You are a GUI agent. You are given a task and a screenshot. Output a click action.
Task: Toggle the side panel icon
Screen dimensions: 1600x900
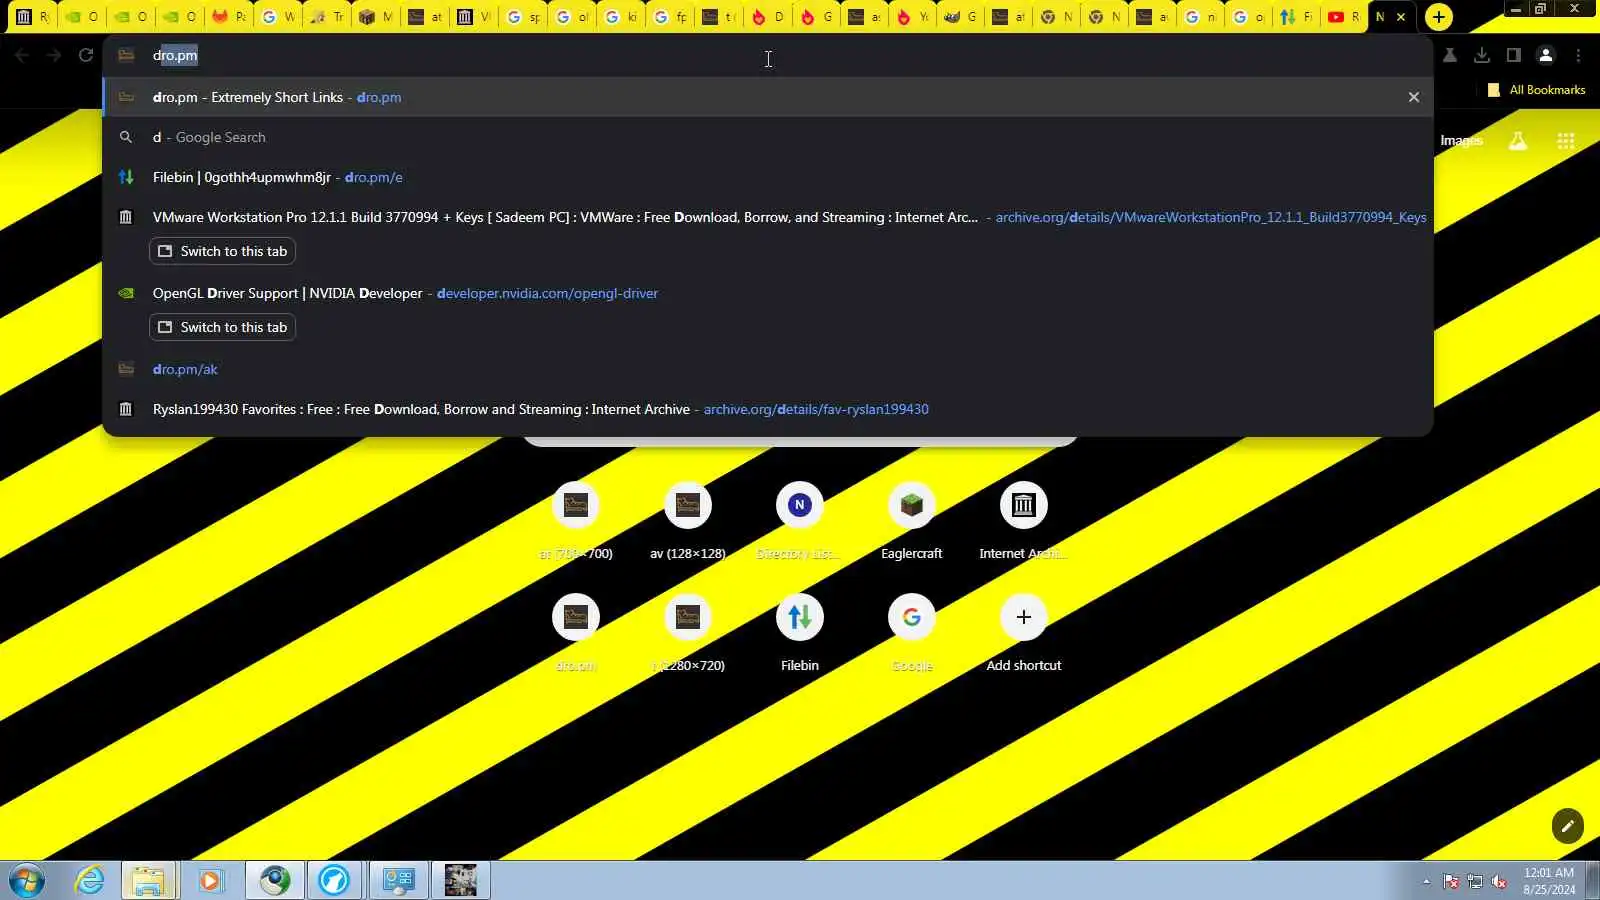click(x=1514, y=55)
